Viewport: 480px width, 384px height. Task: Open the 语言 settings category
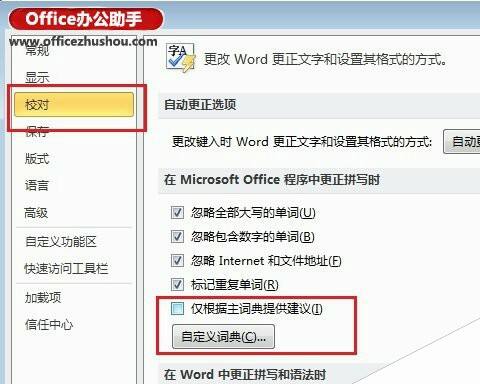coord(37,185)
